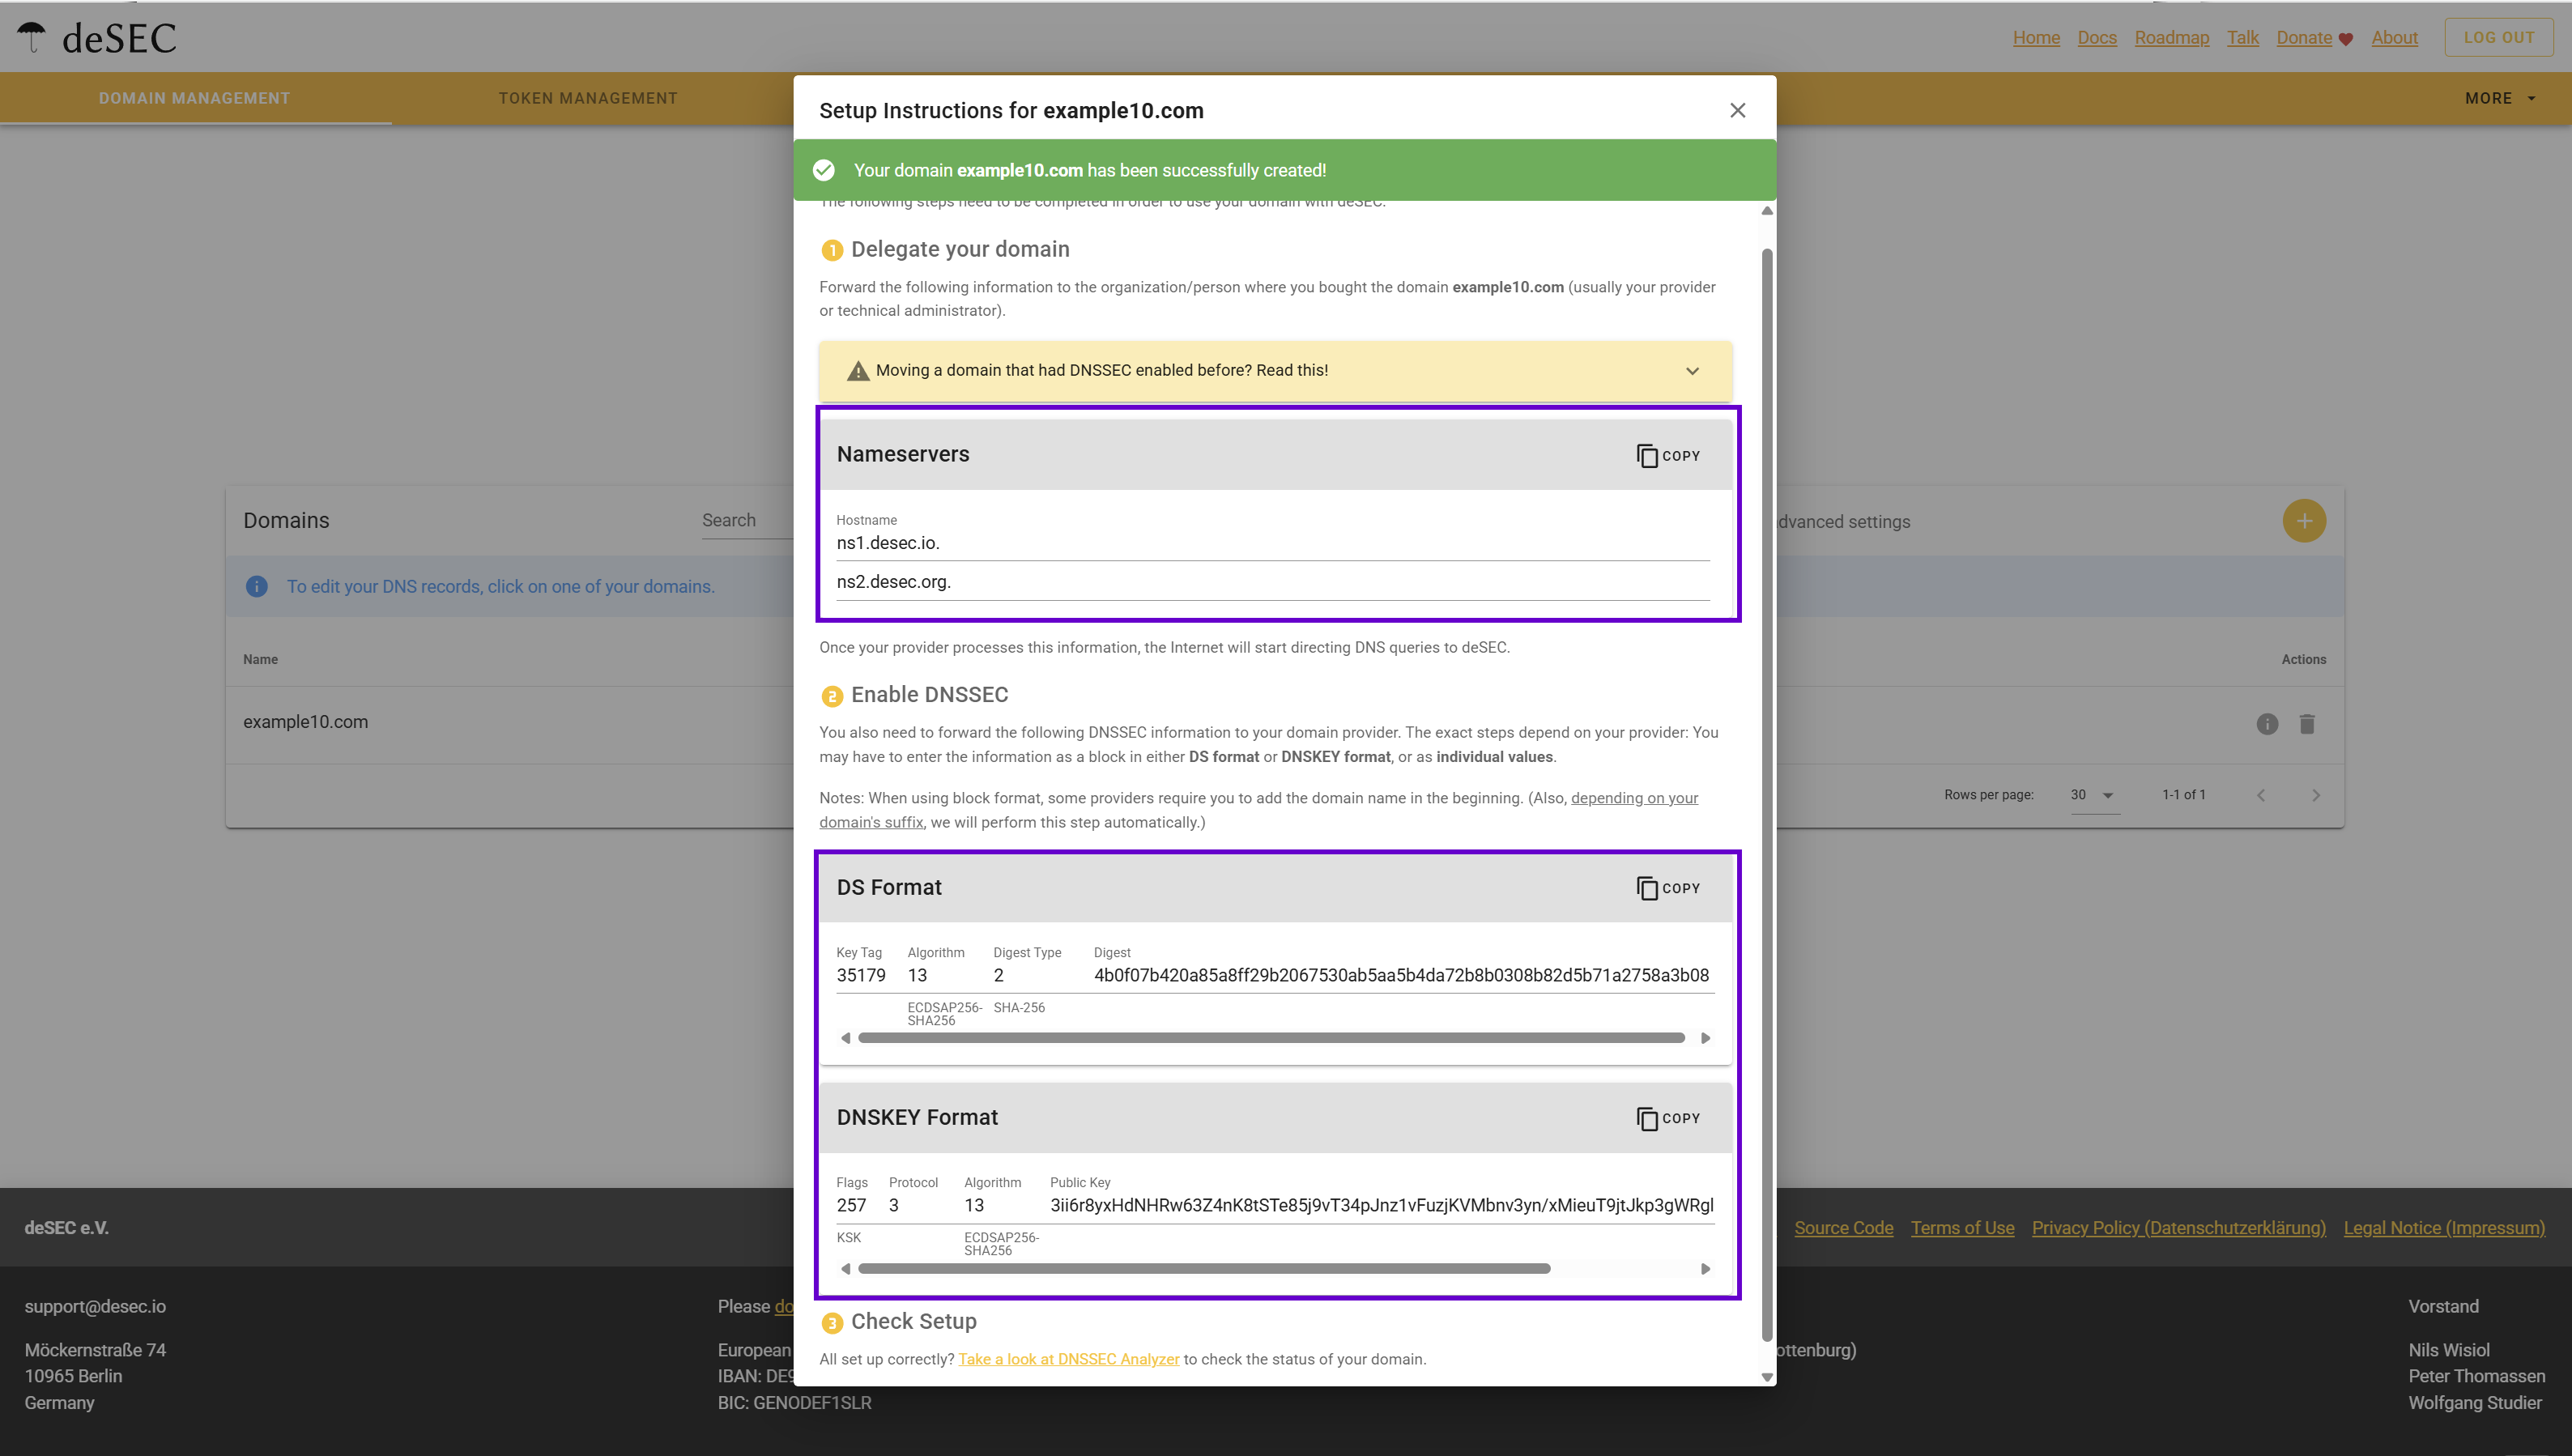Viewport: 2572px width, 1456px height.
Task: Open the Domain Management tab
Action: point(194,98)
